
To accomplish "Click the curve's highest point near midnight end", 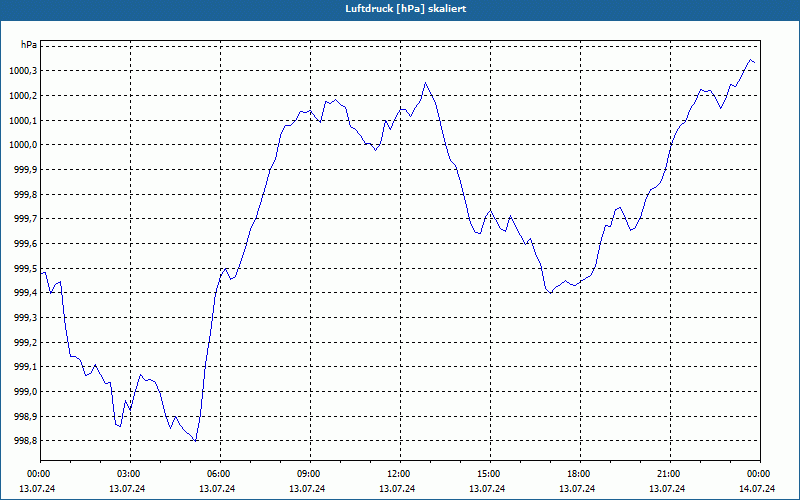I will click(751, 60).
